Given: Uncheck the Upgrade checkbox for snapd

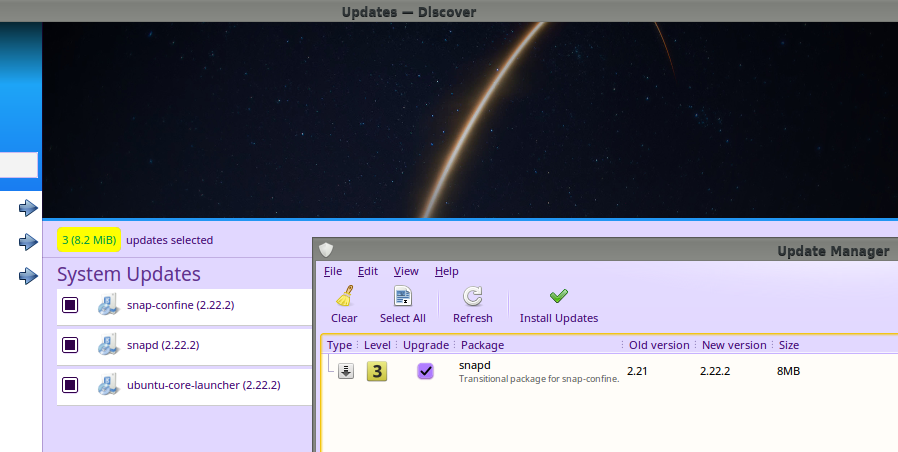Looking at the screenshot, I should [x=426, y=371].
